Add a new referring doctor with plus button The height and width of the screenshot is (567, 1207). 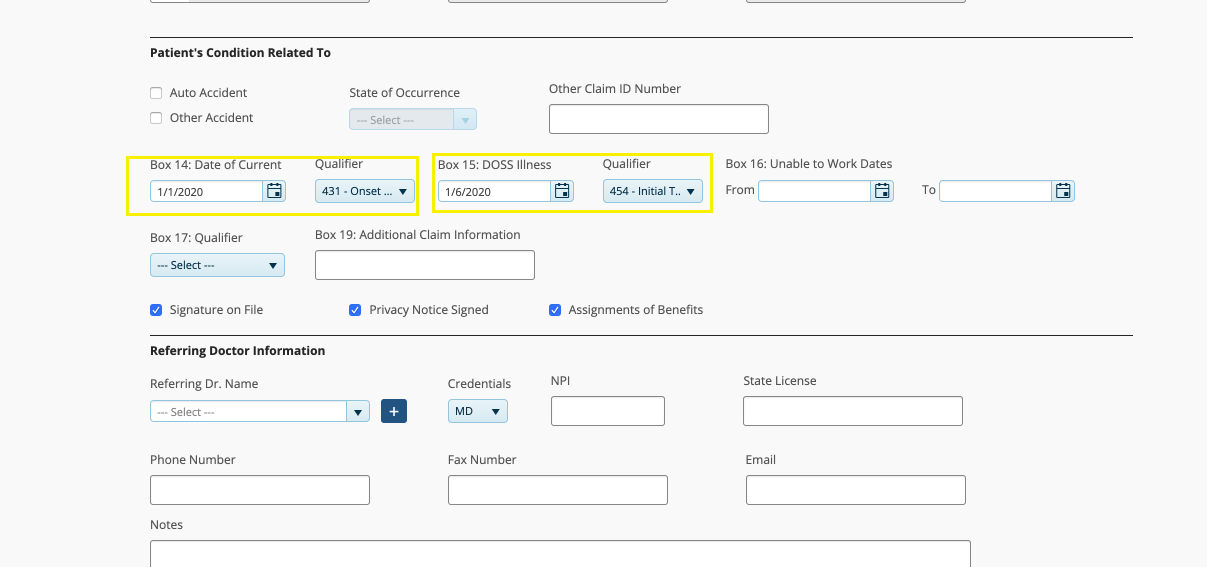tap(394, 411)
